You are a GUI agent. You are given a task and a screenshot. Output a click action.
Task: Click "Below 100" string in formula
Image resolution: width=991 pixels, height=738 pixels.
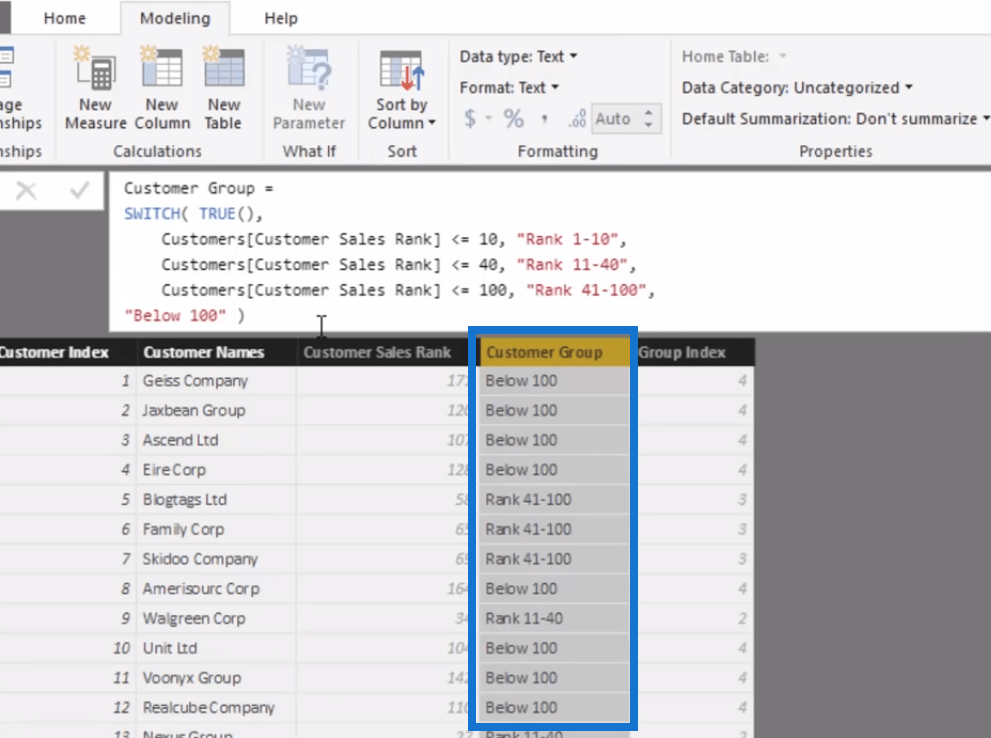(x=175, y=315)
